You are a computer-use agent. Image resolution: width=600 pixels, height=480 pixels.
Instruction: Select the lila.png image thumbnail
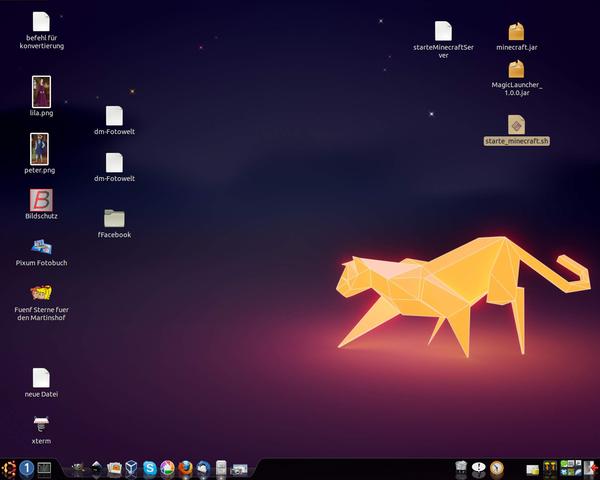coord(41,92)
